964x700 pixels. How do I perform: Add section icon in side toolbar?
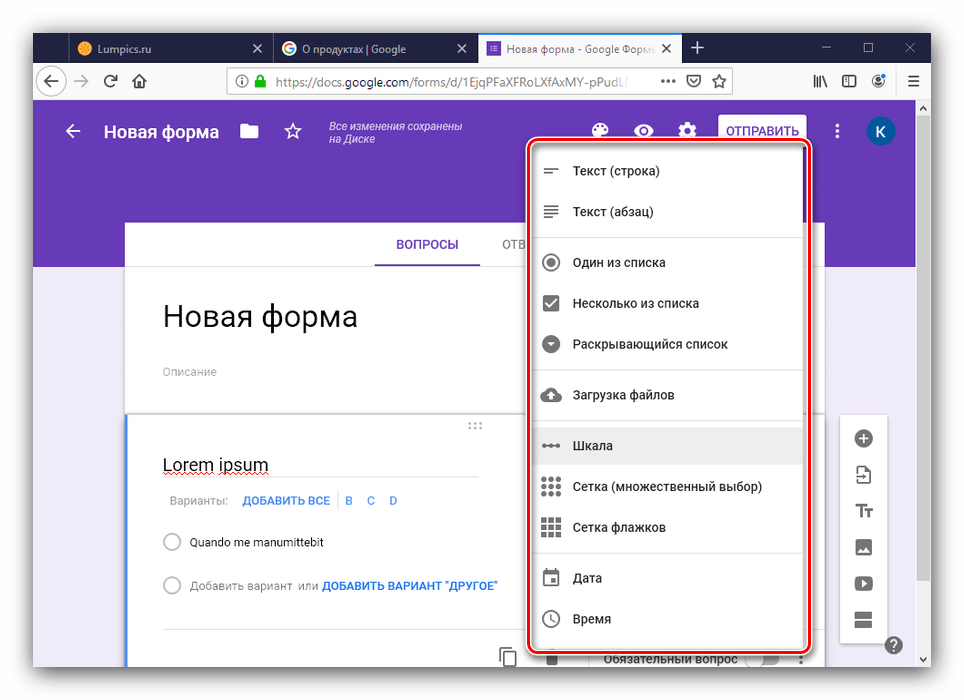coord(863,619)
